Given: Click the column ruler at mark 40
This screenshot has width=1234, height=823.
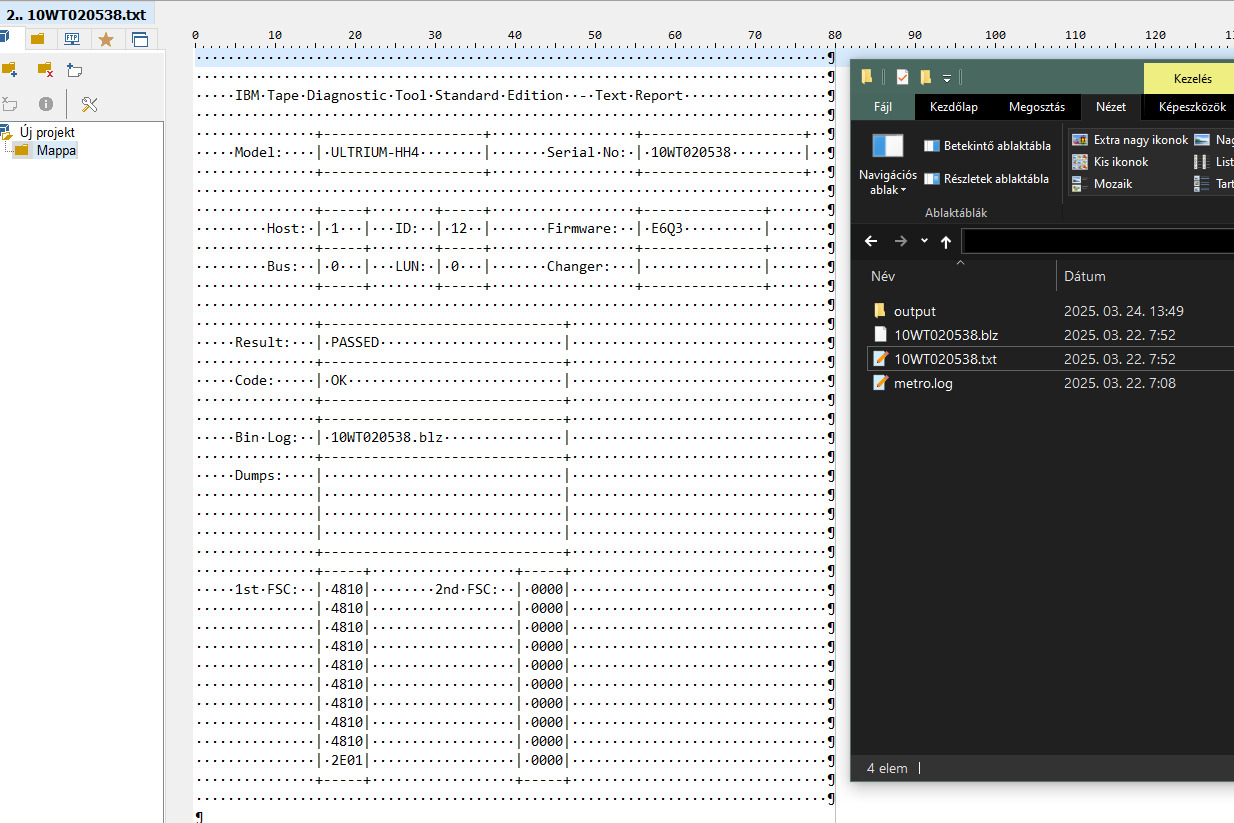Looking at the screenshot, I should tap(515, 35).
